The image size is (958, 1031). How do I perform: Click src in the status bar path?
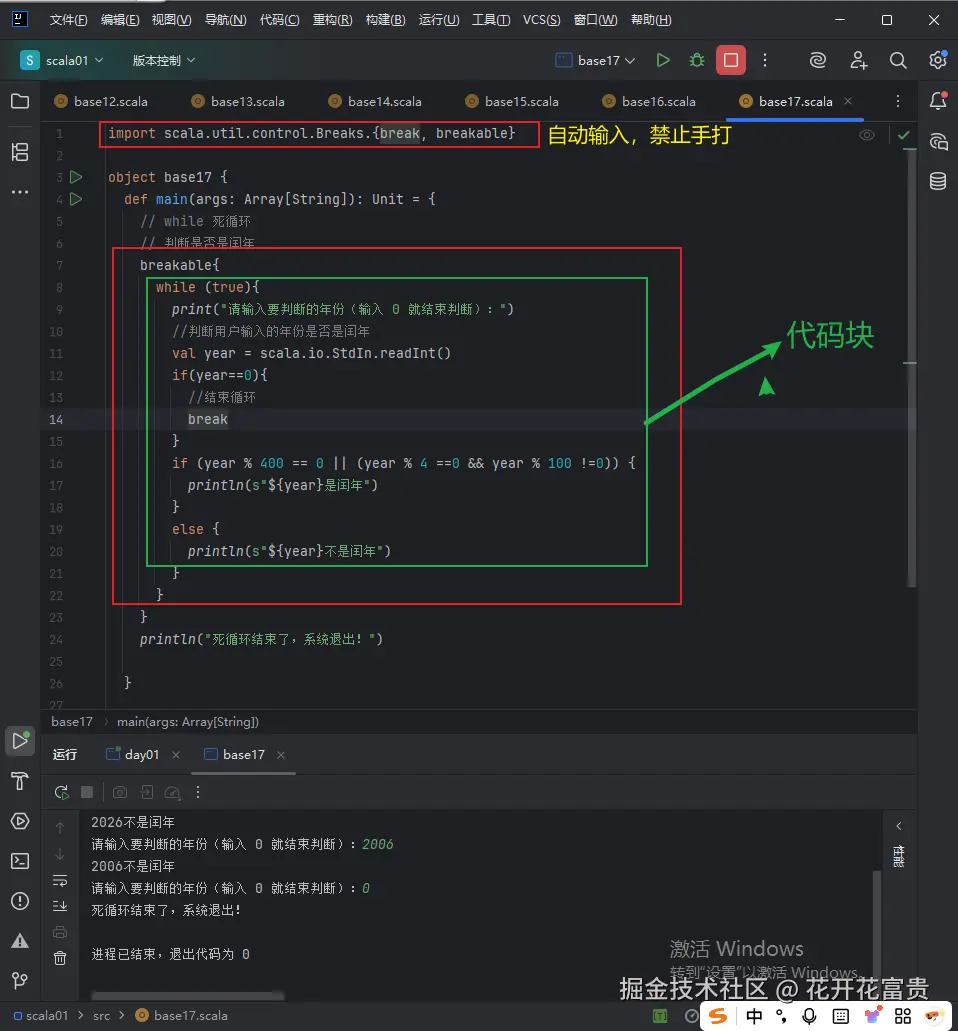(101, 1015)
